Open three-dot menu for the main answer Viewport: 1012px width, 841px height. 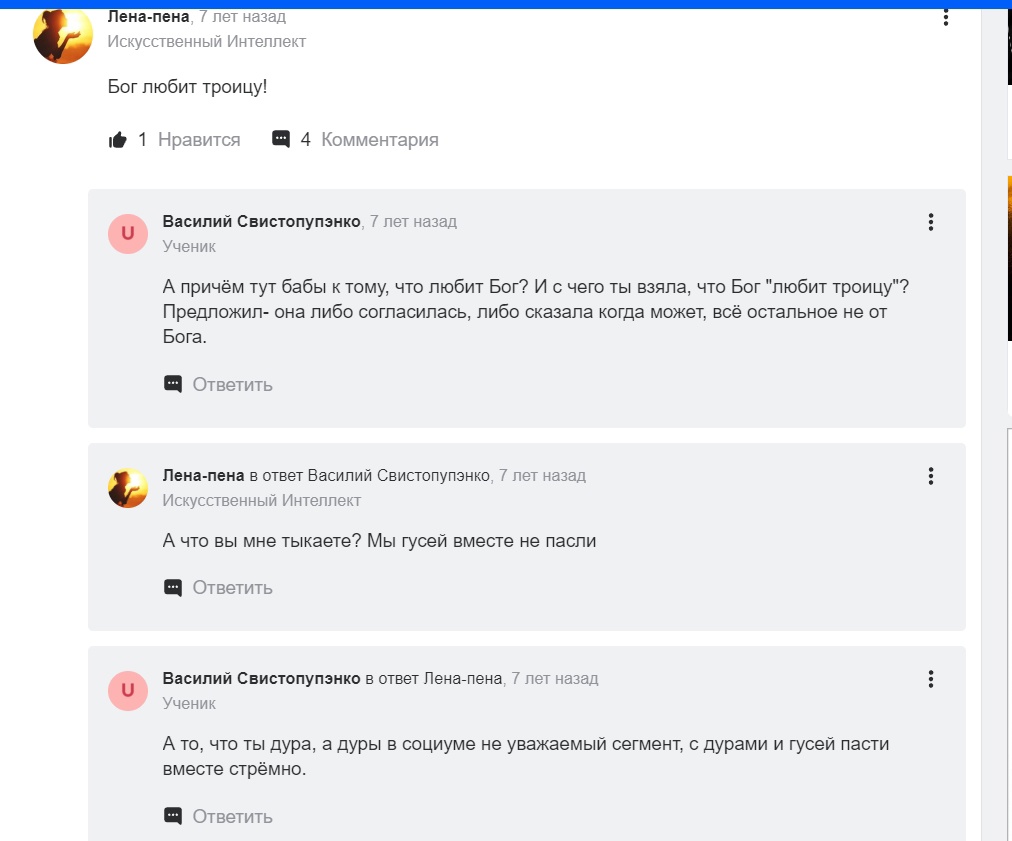click(945, 17)
